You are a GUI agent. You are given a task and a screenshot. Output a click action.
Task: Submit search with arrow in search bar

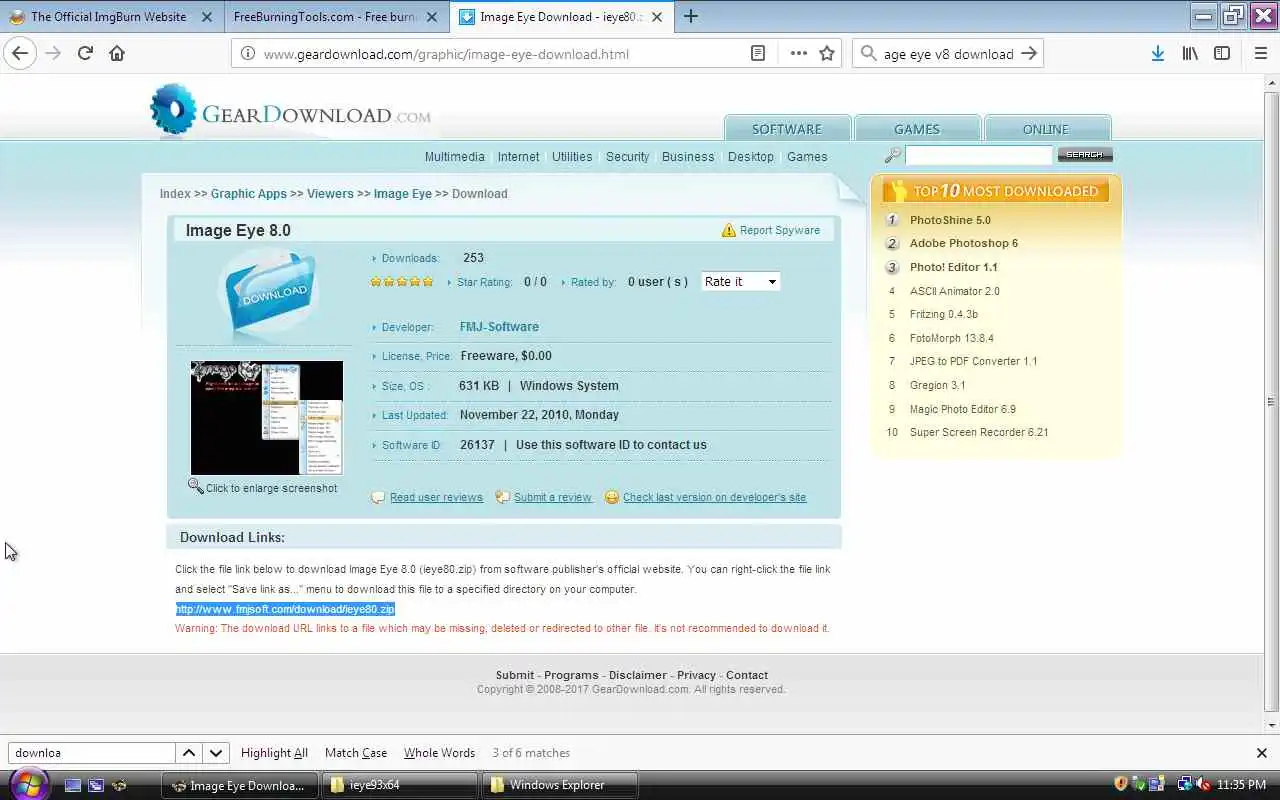1029,54
